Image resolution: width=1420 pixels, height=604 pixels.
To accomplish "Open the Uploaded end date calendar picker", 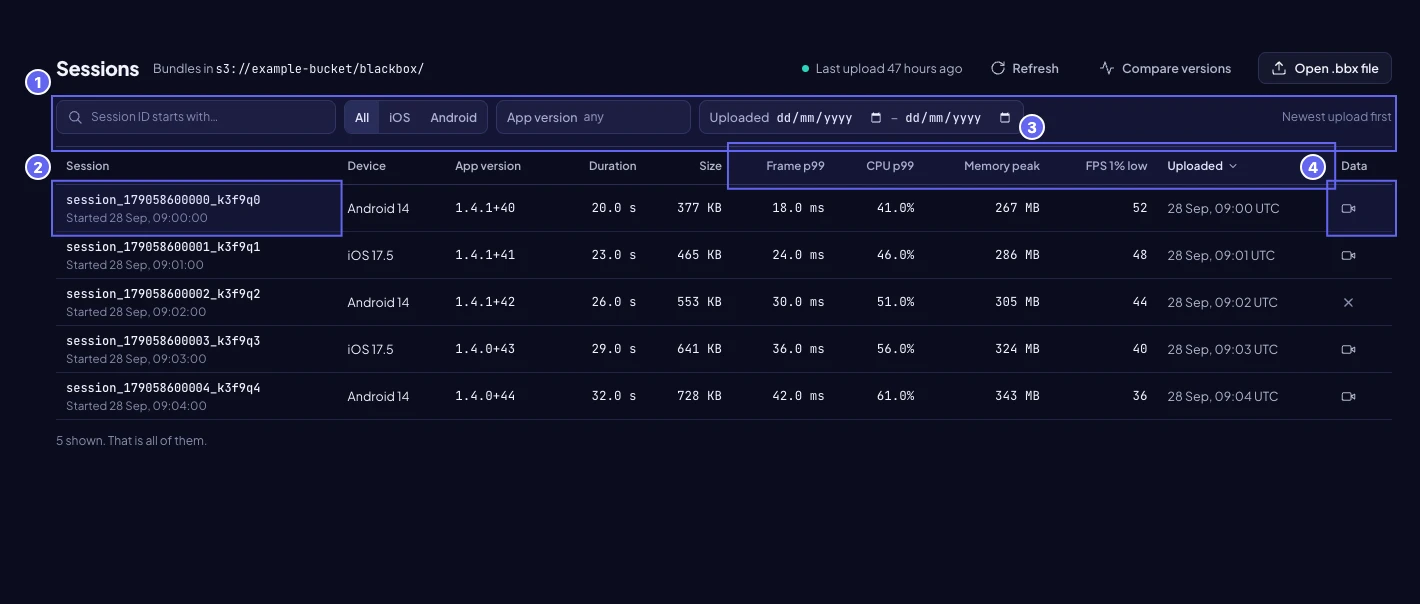I will point(1005,118).
